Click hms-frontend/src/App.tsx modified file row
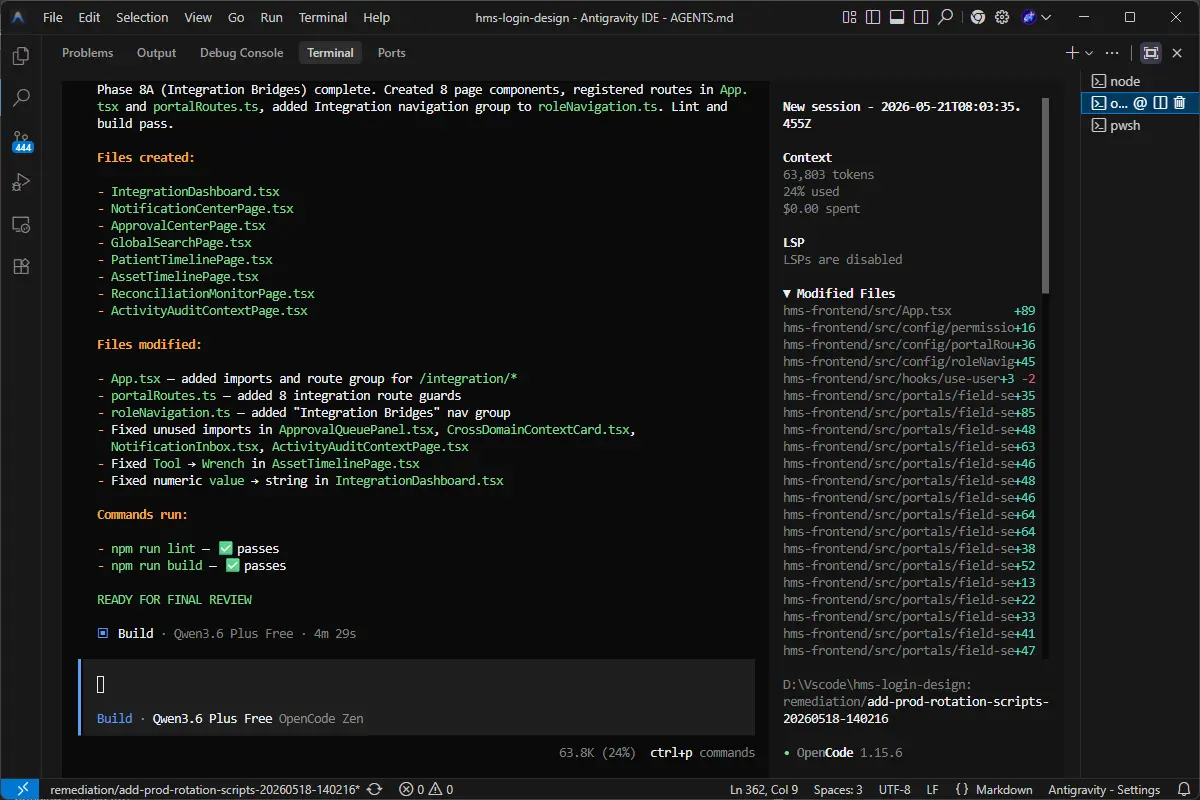Screen dimensions: 1200x800 click(x=909, y=311)
